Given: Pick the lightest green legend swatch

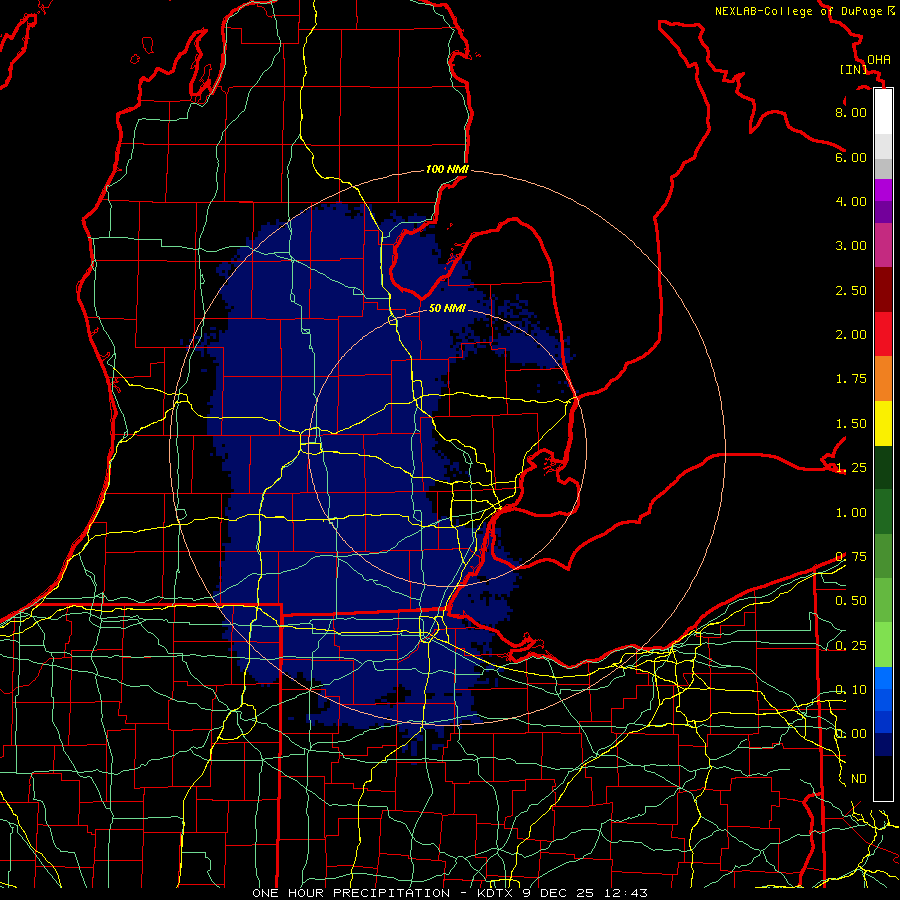Looking at the screenshot, I should [883, 645].
